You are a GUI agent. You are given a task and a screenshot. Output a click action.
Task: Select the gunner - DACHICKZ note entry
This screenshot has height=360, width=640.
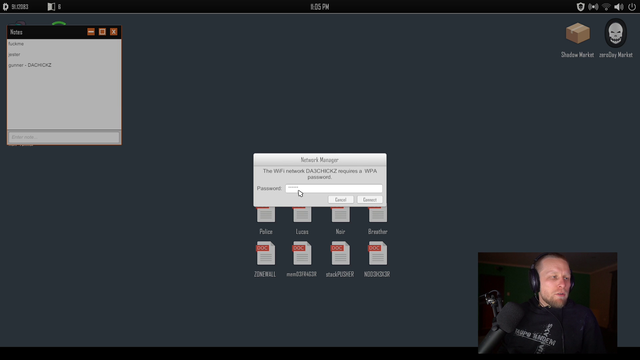coord(30,65)
